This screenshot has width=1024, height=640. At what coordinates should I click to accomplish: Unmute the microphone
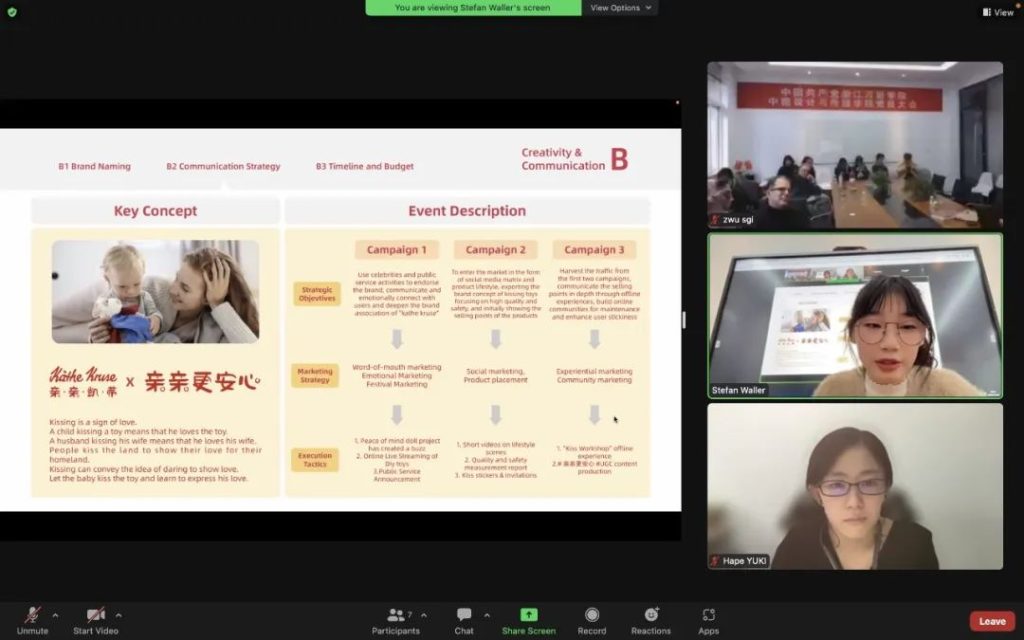(32, 615)
